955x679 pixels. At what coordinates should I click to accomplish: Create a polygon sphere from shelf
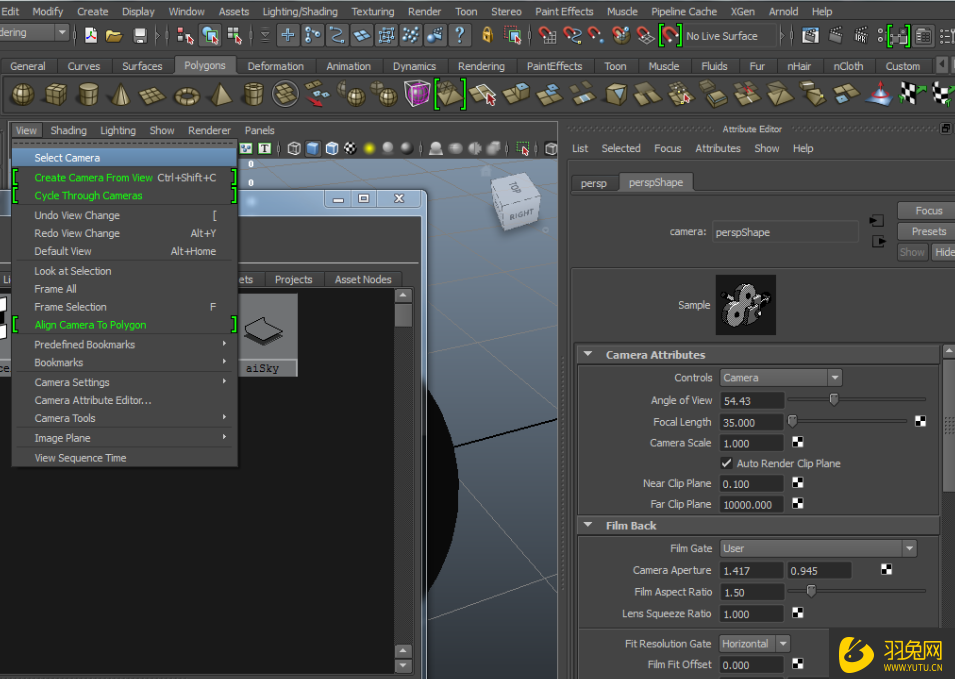(23, 94)
